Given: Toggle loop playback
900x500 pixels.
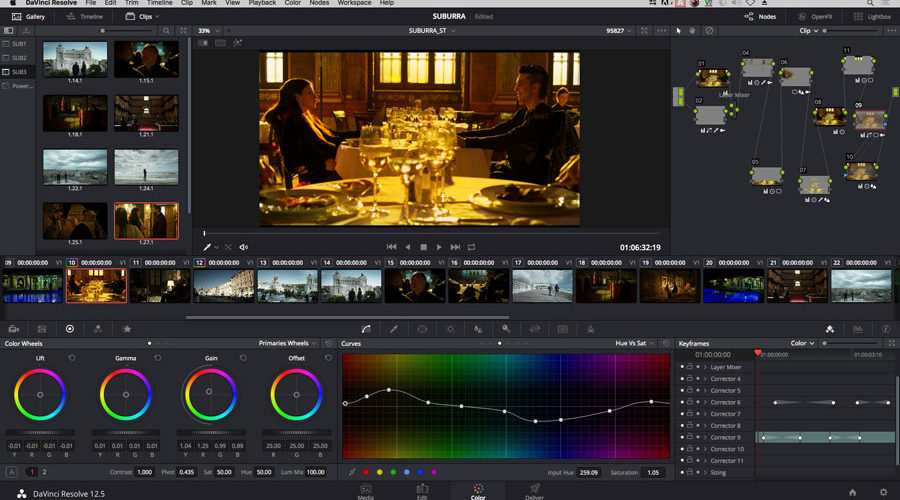Looking at the screenshot, I should click(471, 247).
